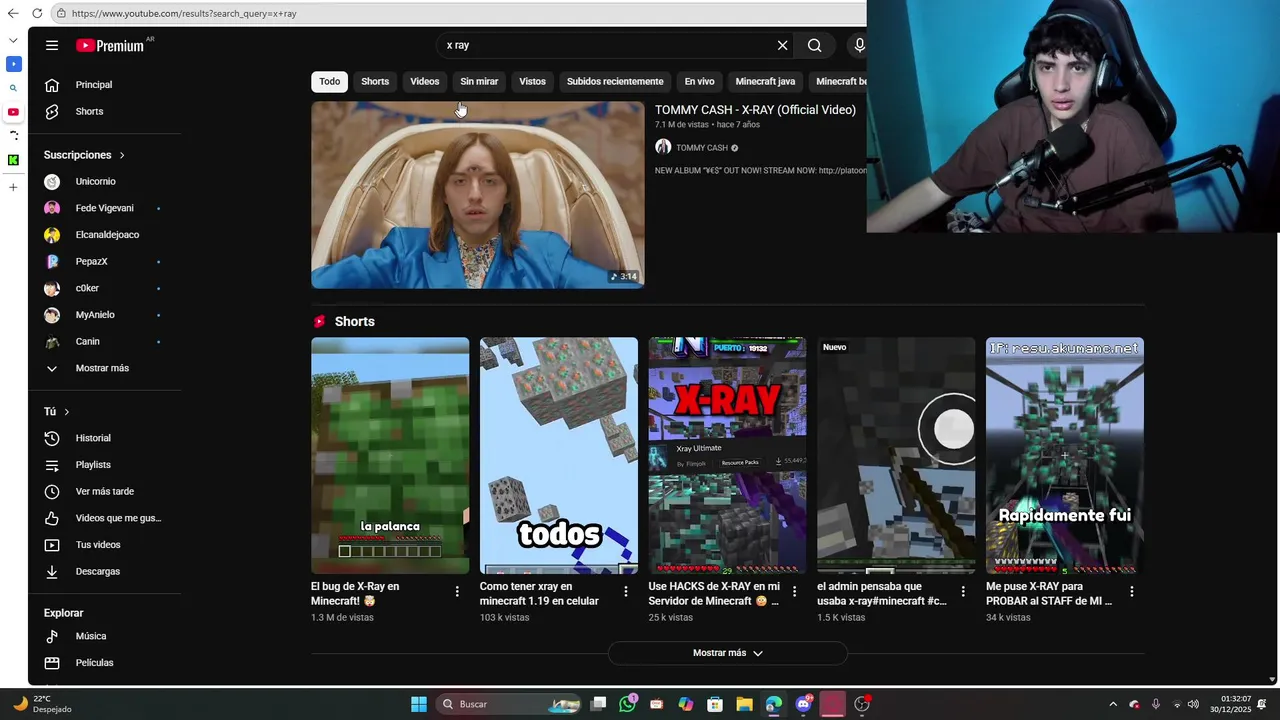Select the Sin mirar filter chip
The width and height of the screenshot is (1280, 720).
point(479,81)
